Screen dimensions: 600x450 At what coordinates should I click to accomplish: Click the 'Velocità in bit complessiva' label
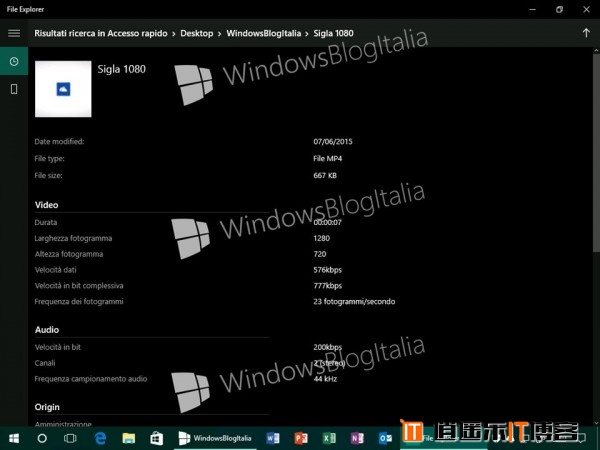pos(79,285)
